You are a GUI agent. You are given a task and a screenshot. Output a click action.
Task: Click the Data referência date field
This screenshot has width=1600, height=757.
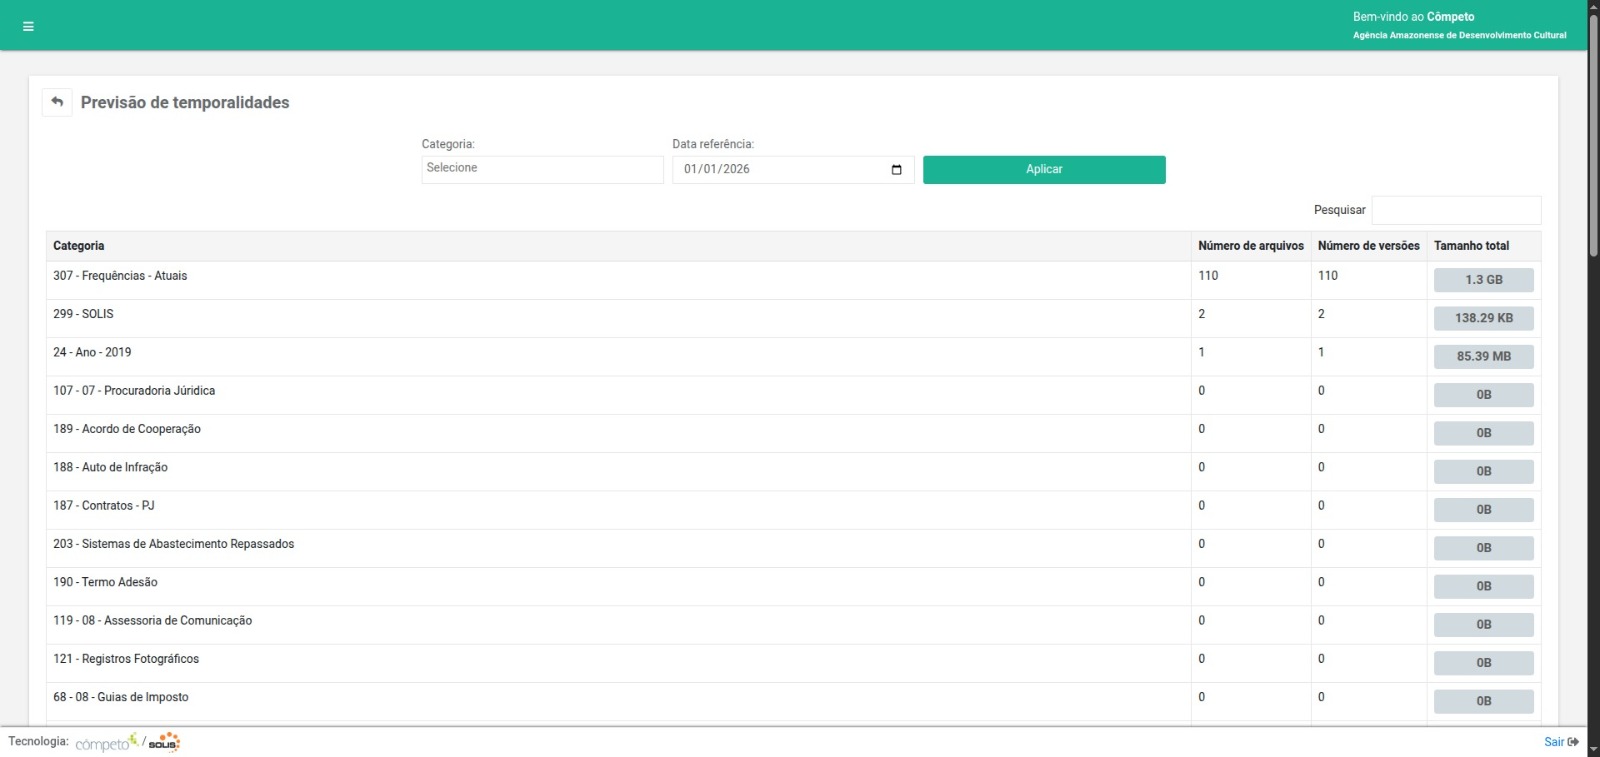pyautogui.click(x=780, y=170)
